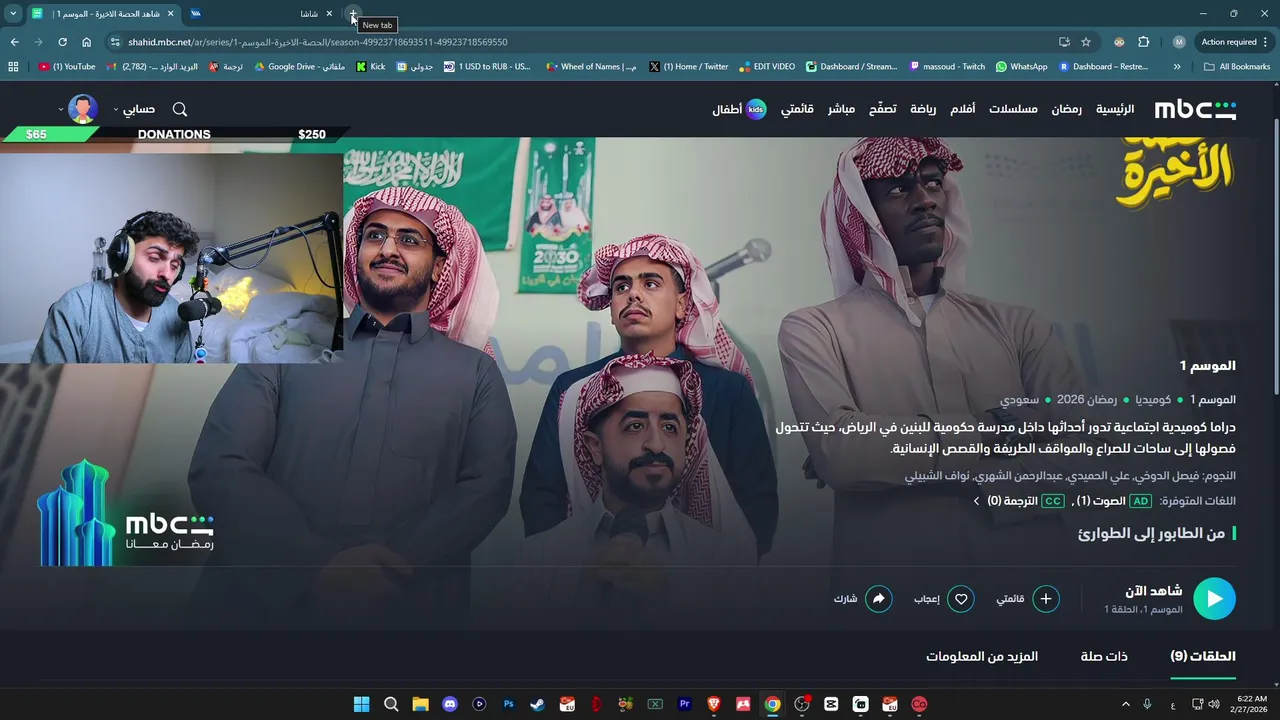The height and width of the screenshot is (720, 1280).
Task: Open CapCut from the taskbar
Action: [831, 704]
